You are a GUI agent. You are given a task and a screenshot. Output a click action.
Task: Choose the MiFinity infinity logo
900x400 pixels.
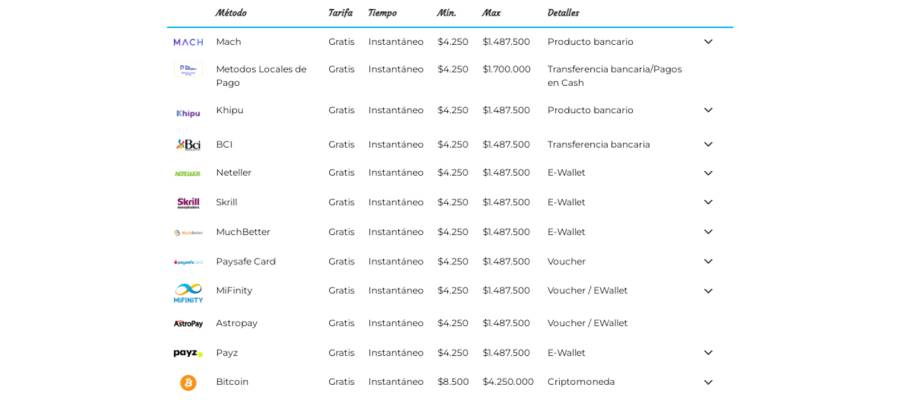[x=188, y=293]
